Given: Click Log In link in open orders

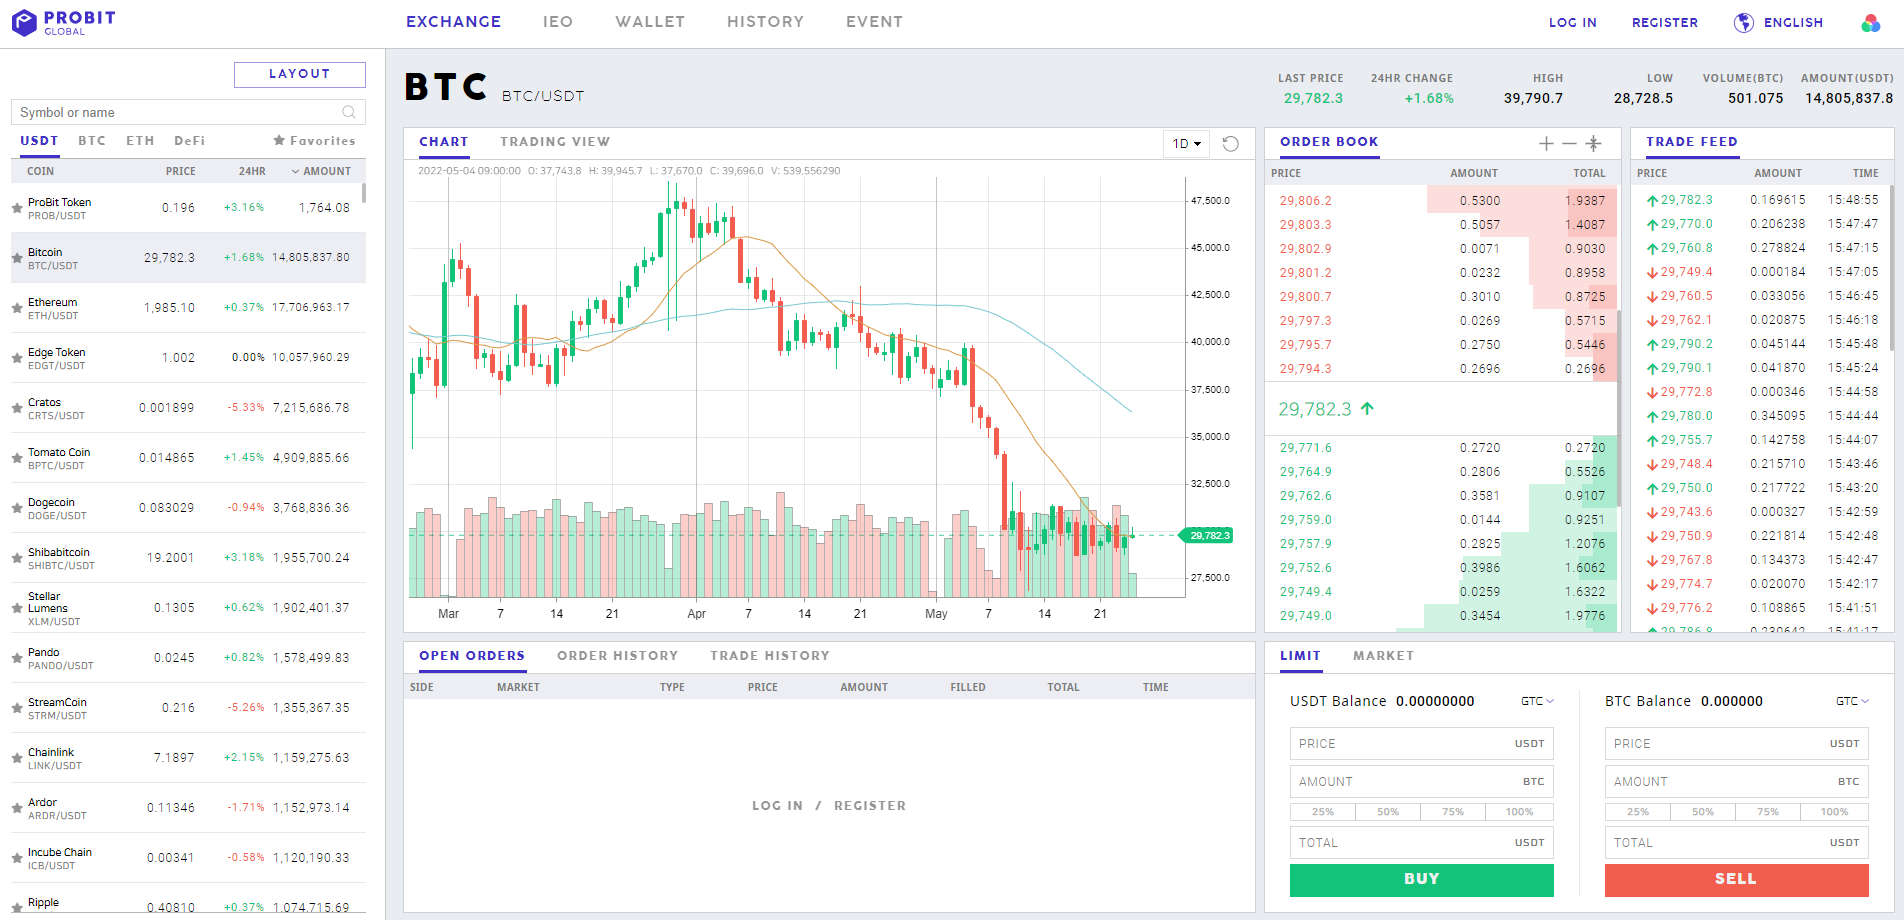Looking at the screenshot, I should click(x=777, y=806).
